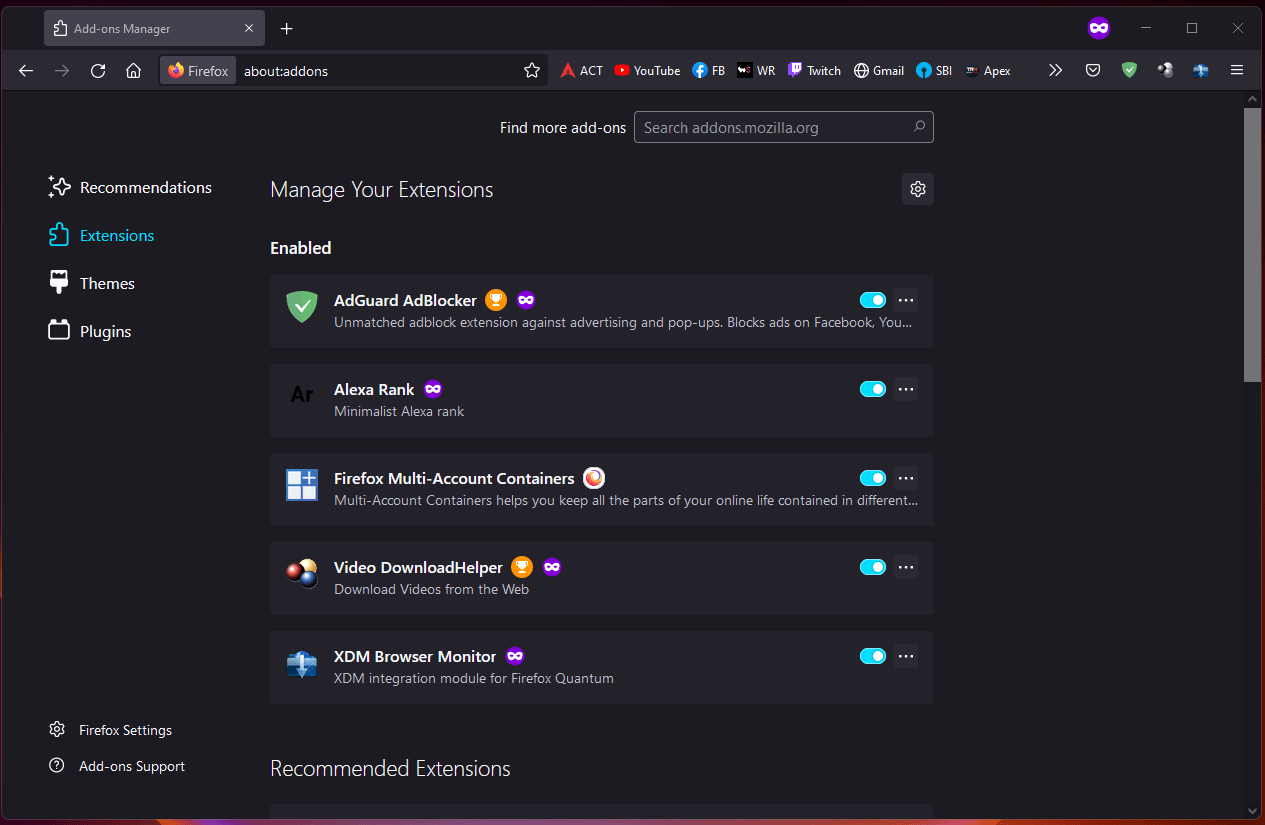Open the Firefox home page icon
Image resolution: width=1265 pixels, height=825 pixels.
133,70
